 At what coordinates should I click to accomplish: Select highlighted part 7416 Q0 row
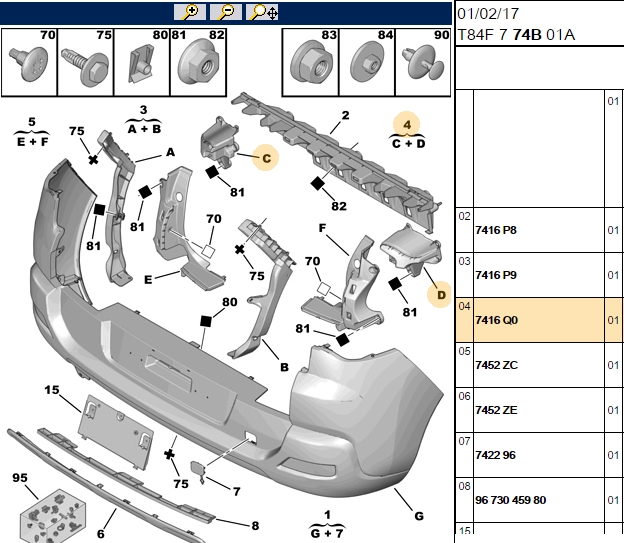(539, 320)
